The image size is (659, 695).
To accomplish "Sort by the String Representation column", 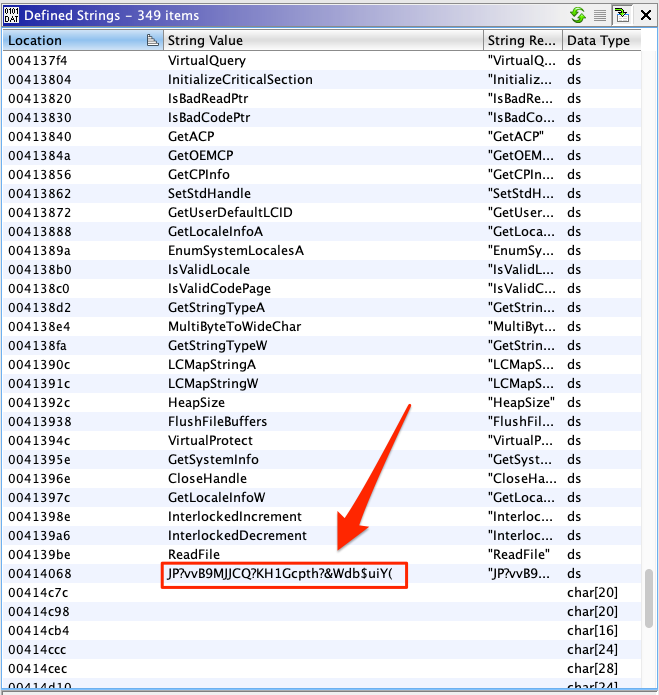I will (x=520, y=41).
